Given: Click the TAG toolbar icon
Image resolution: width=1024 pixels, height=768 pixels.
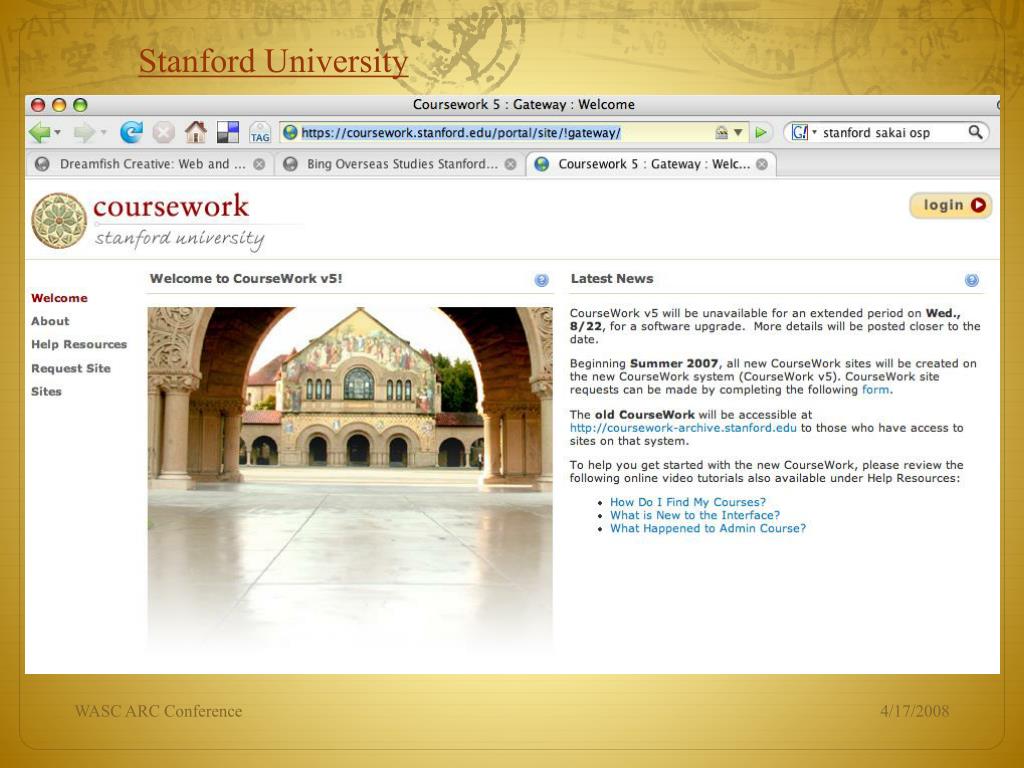Looking at the screenshot, I should (x=260, y=133).
